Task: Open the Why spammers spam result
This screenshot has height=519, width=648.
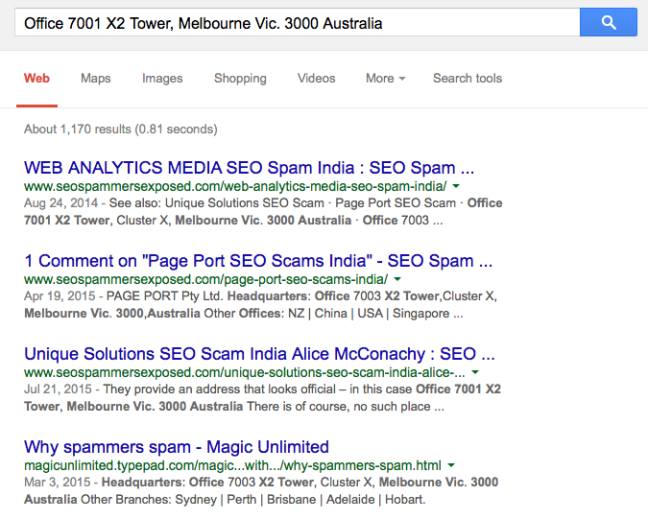Action: pos(176,447)
